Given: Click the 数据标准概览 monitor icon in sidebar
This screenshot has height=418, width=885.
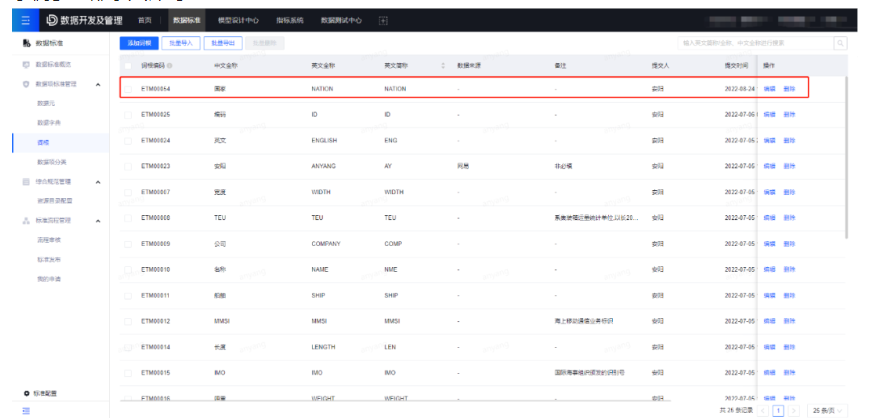Looking at the screenshot, I should click(x=26, y=64).
